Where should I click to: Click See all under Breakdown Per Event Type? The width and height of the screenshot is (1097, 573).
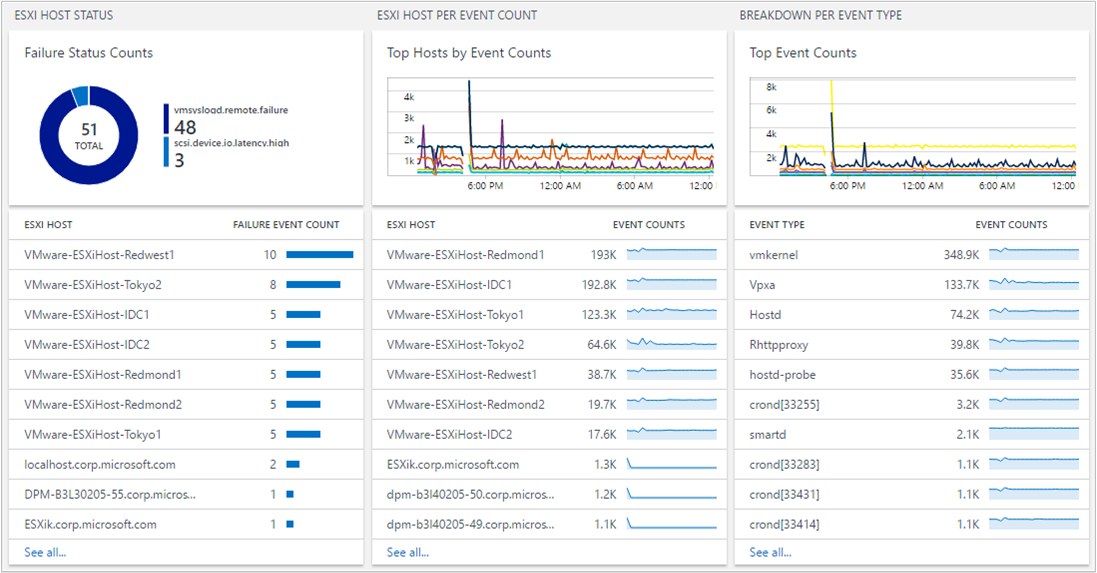[x=770, y=552]
